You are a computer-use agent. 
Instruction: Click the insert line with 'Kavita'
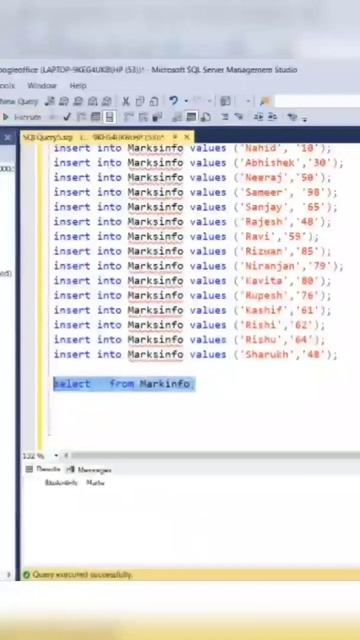193,280
